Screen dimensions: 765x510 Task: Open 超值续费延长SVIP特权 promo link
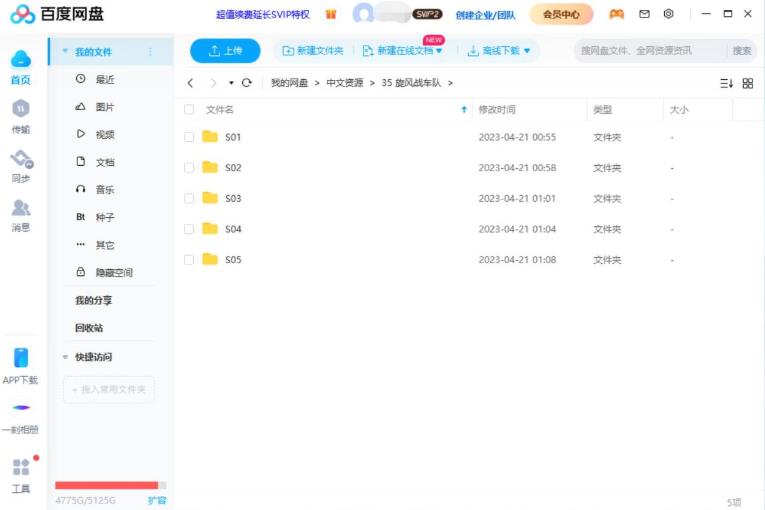point(263,15)
